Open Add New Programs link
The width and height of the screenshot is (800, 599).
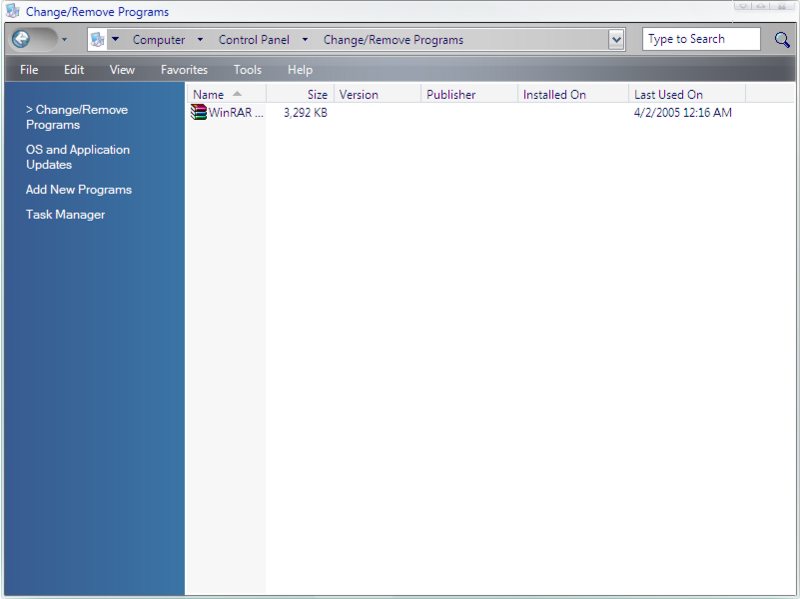click(x=79, y=190)
